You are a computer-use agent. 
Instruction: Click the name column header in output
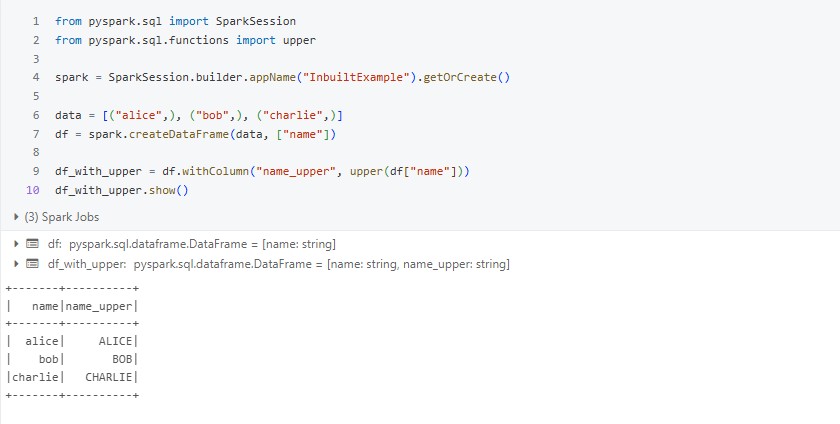(x=45, y=307)
